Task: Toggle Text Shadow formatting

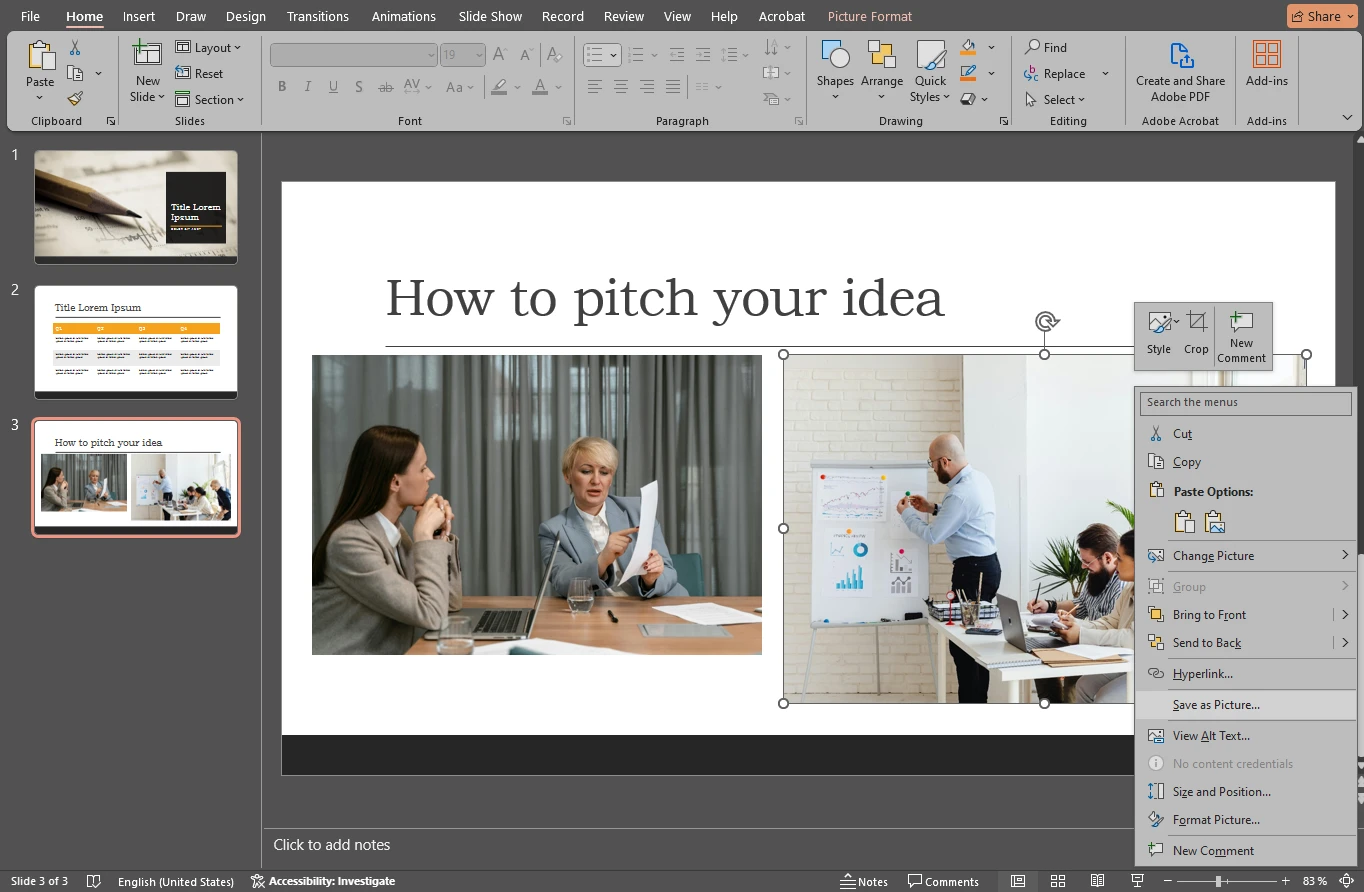Action: [x=359, y=87]
